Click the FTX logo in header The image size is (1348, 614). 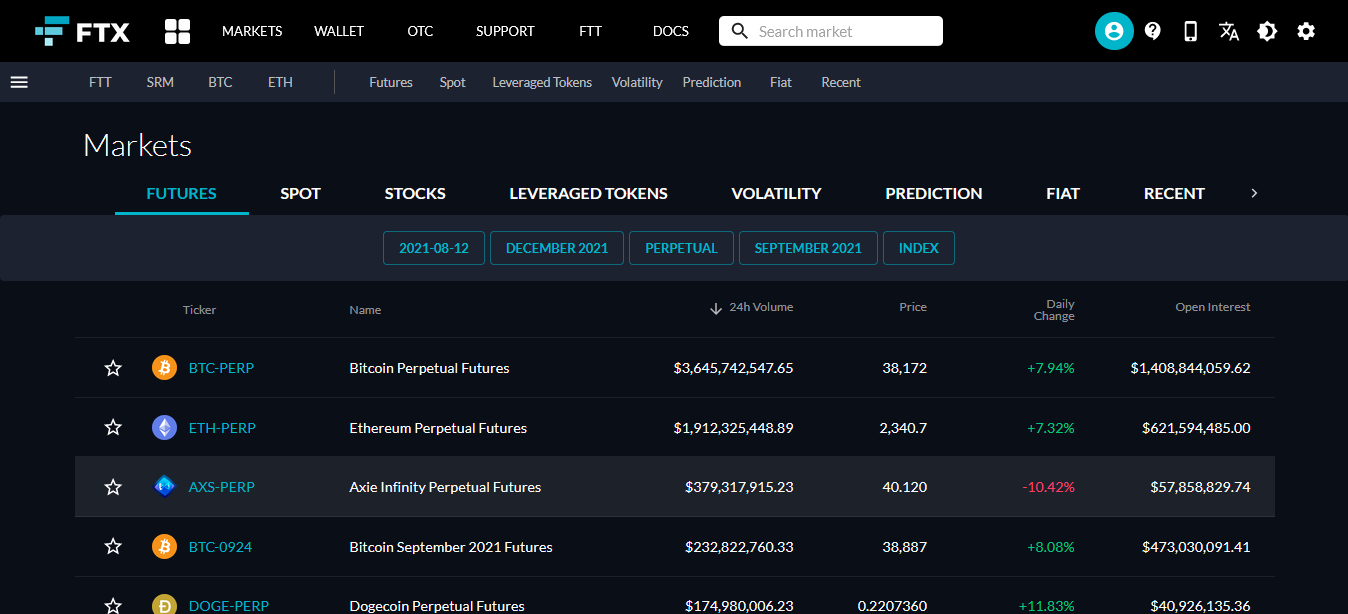82,31
